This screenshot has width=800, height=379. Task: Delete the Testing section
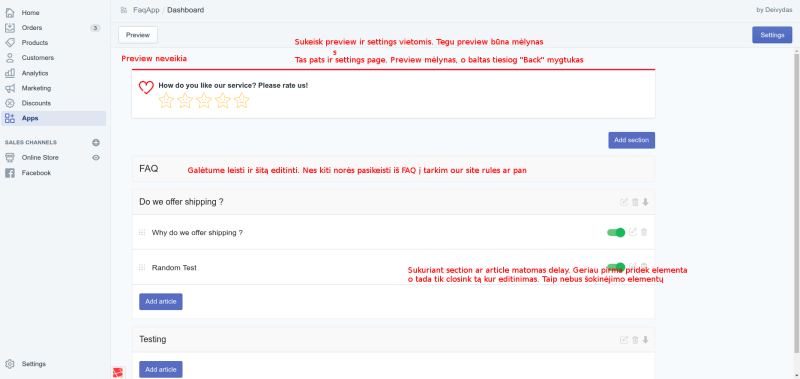635,340
